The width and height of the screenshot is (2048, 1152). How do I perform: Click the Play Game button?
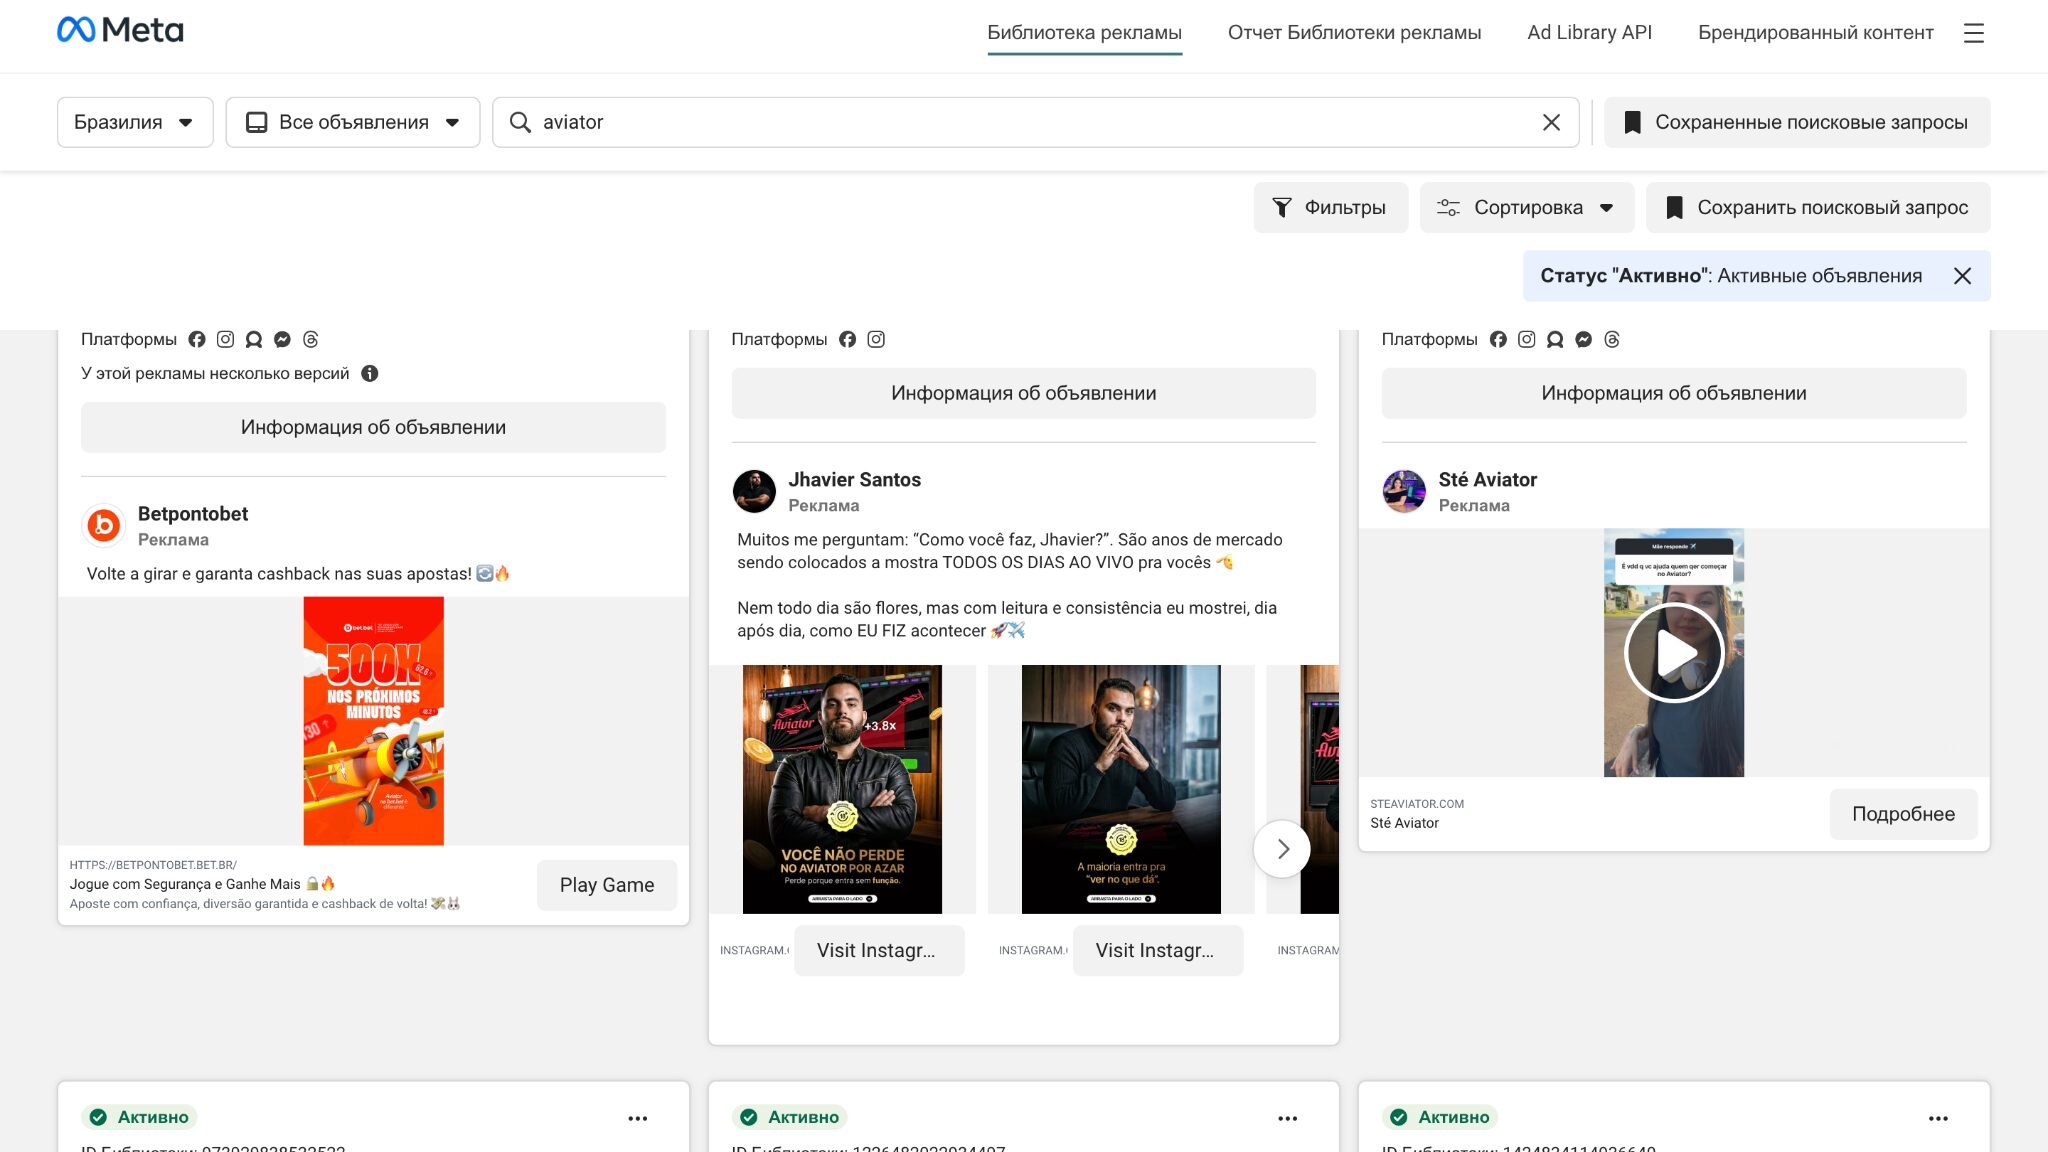click(606, 885)
